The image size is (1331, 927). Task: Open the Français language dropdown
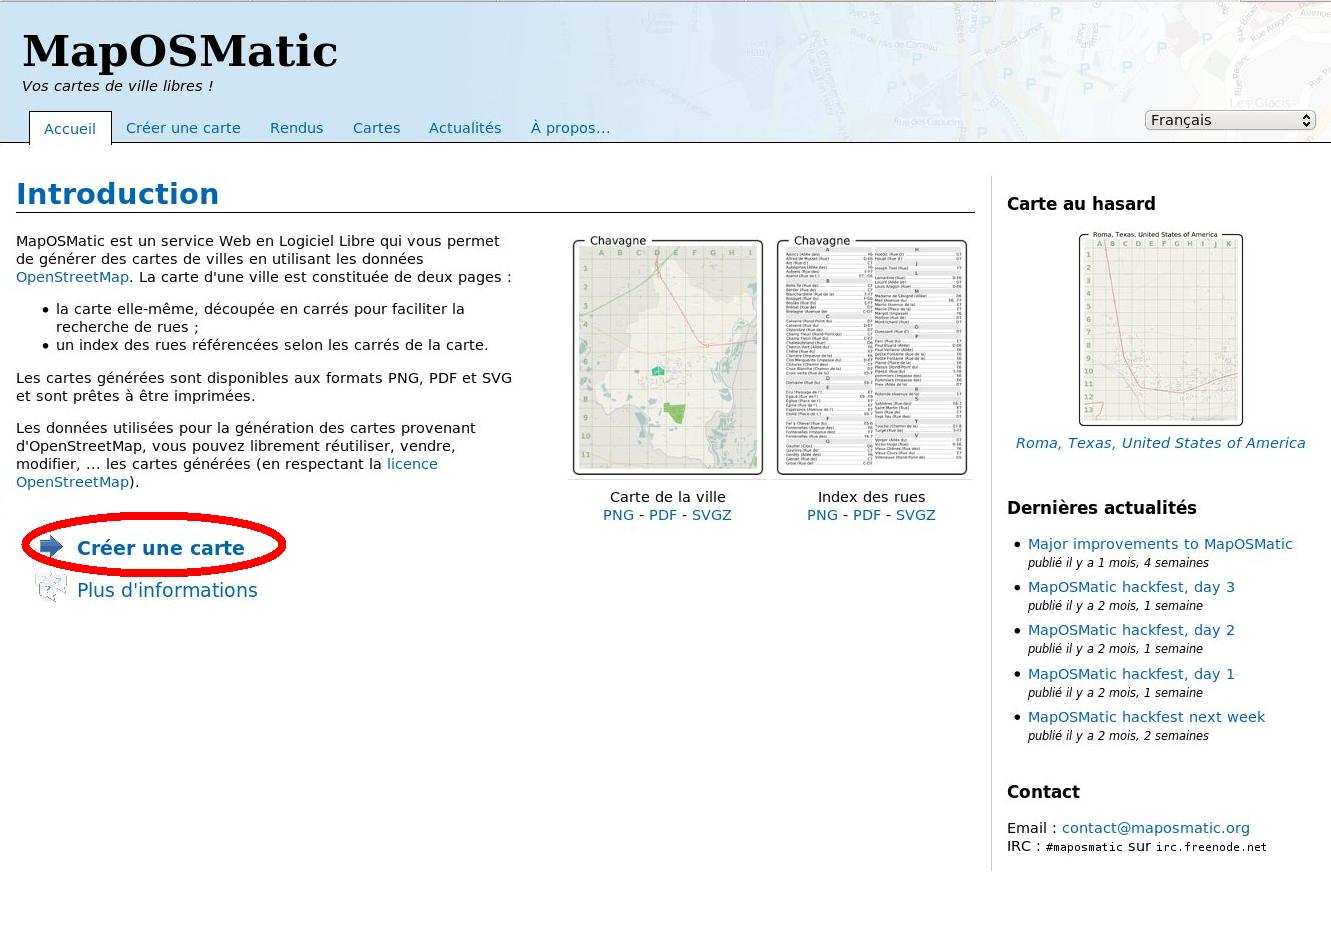1229,120
